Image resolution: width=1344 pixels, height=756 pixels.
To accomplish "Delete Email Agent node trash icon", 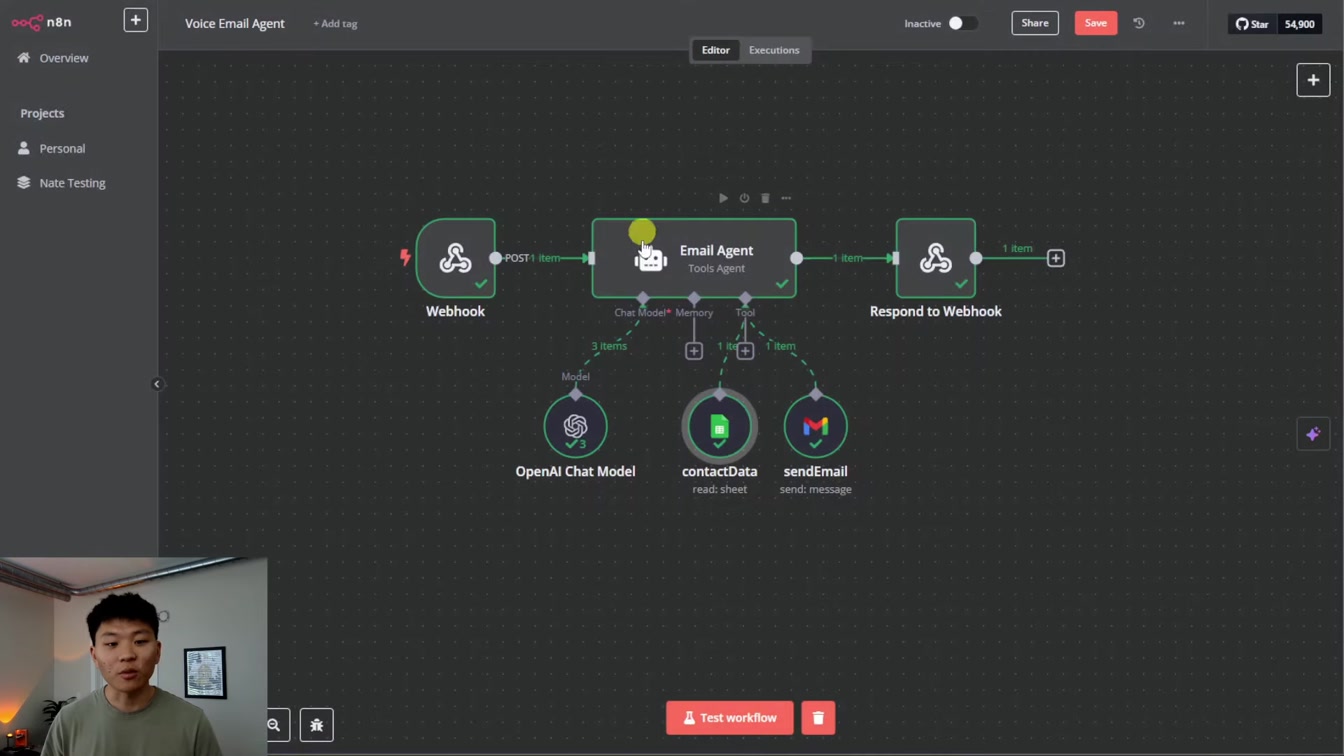I will [765, 198].
